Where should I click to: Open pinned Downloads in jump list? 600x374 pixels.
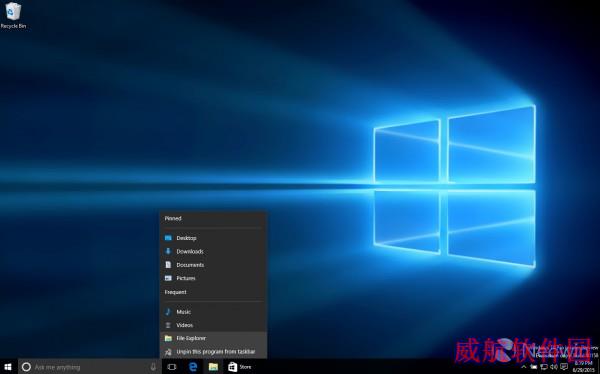pos(213,252)
